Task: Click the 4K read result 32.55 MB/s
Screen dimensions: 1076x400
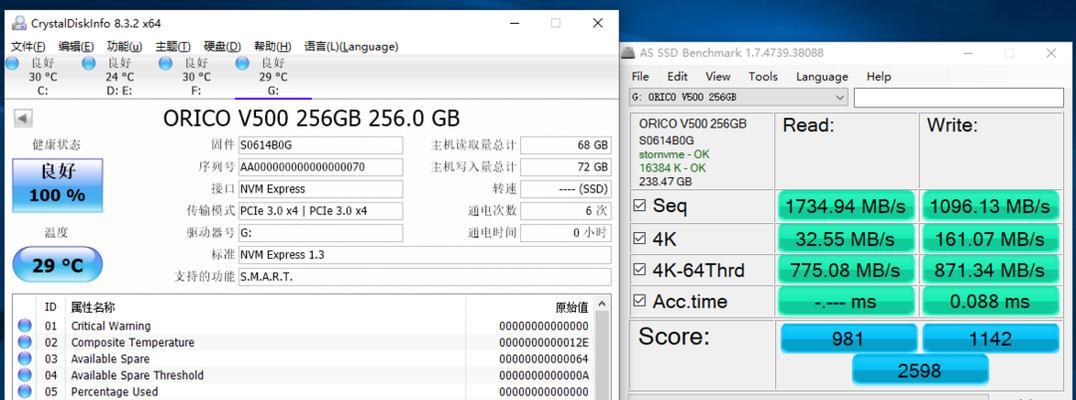Action: tap(845, 239)
